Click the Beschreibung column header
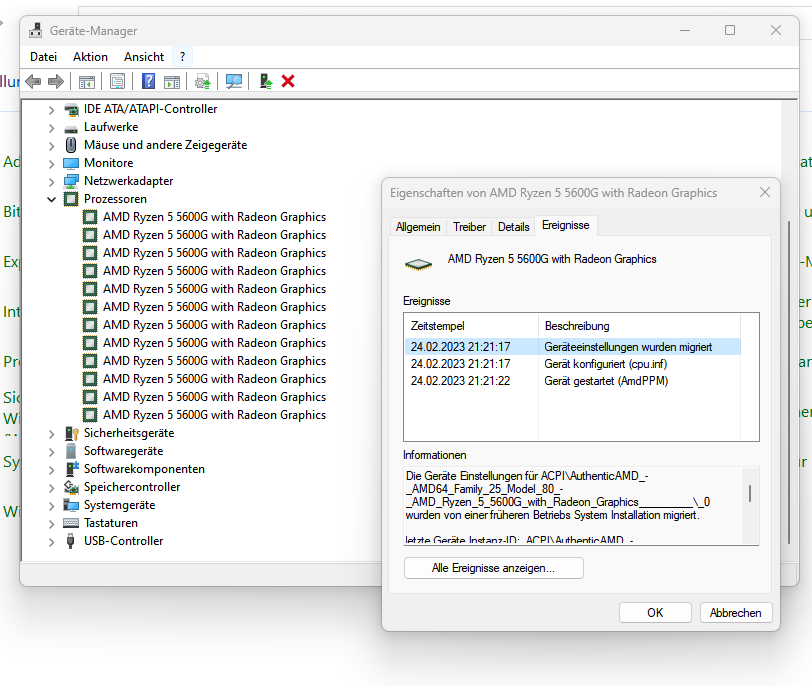Image resolution: width=812 pixels, height=686 pixels. (x=640, y=326)
